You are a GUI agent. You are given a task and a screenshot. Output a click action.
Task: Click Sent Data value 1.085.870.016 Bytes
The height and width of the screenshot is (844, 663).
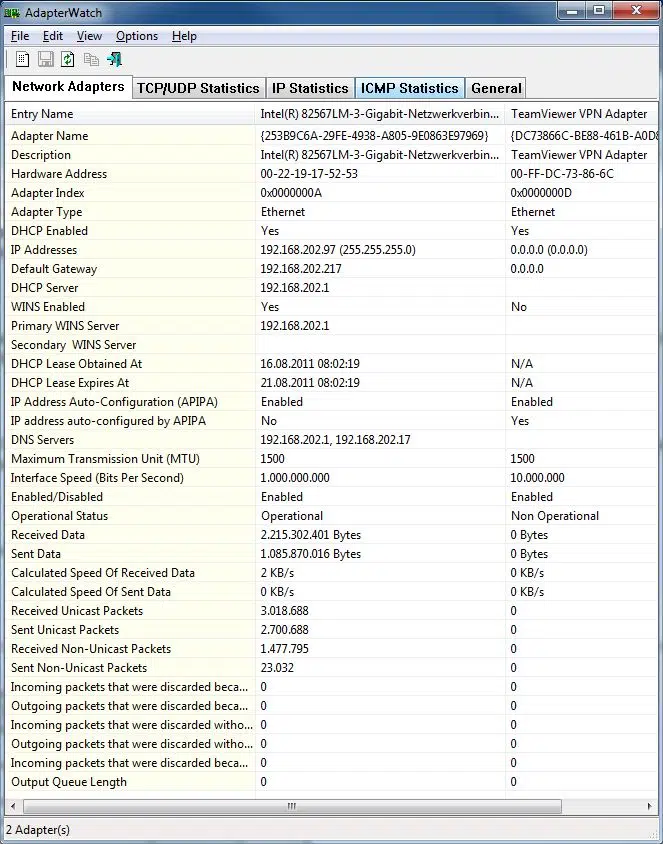[x=311, y=554]
